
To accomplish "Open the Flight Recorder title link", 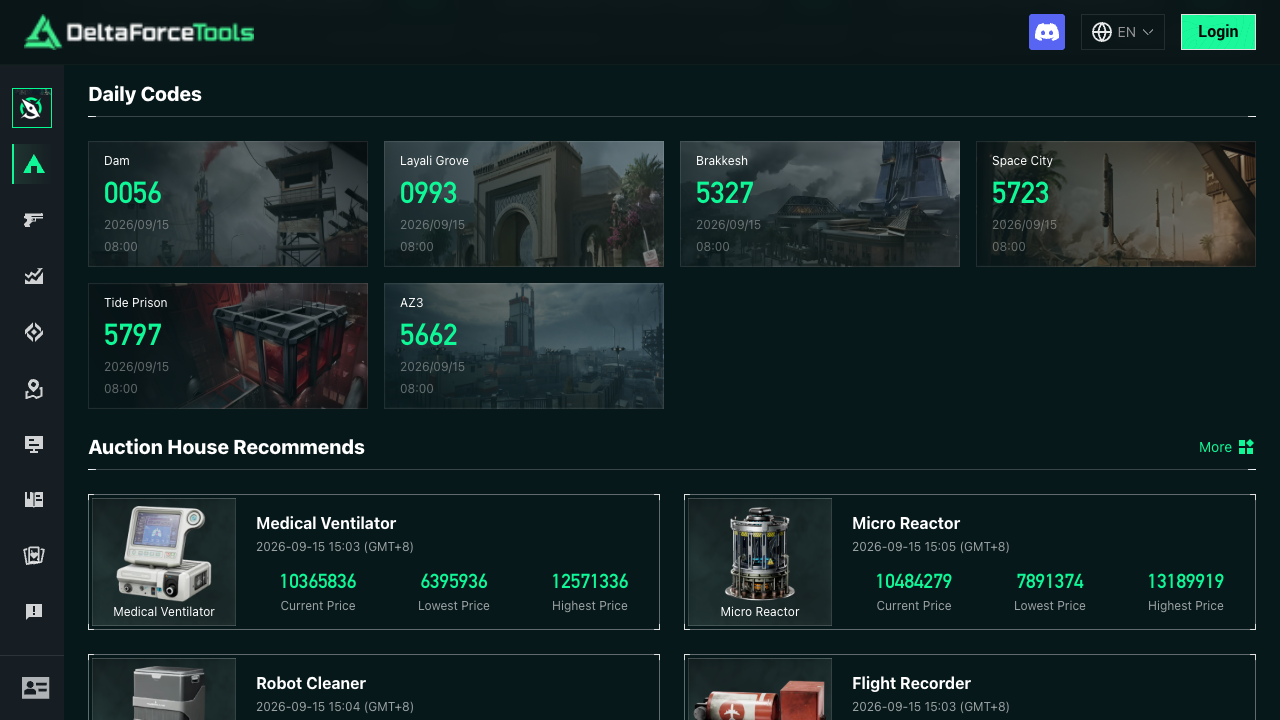I will click(911, 683).
